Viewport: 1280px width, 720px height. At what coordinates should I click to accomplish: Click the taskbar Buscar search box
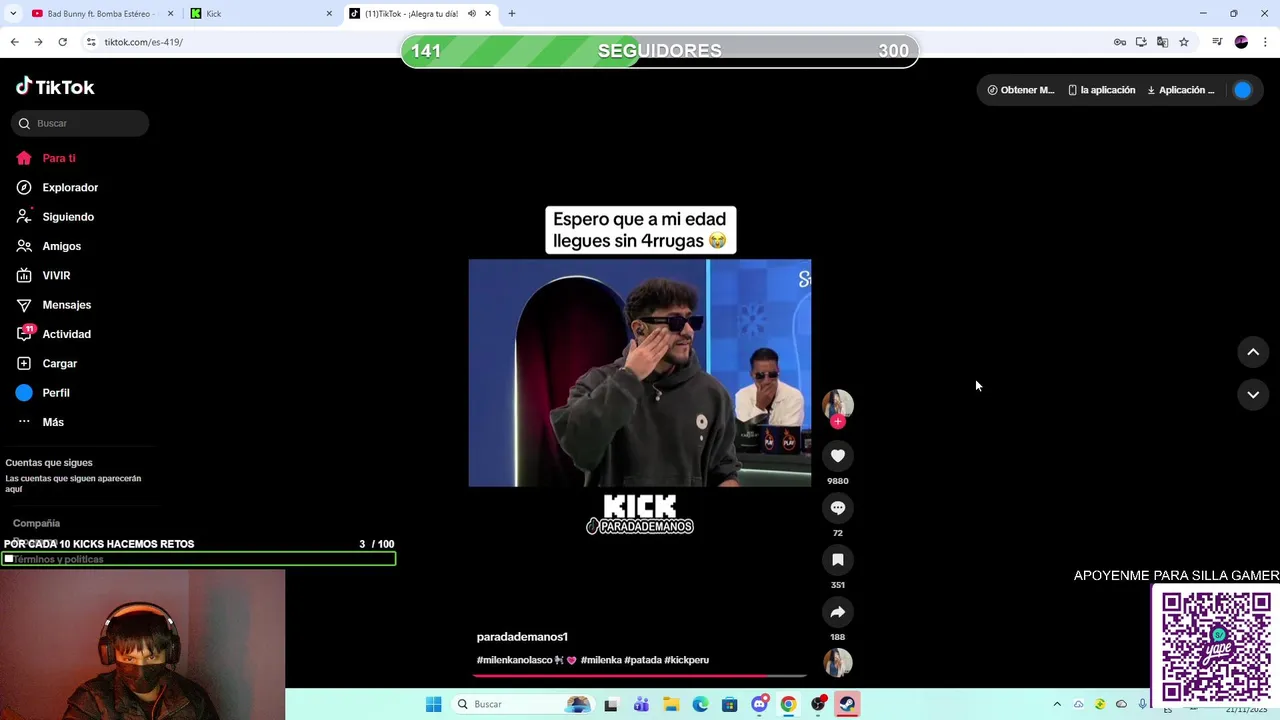point(521,704)
